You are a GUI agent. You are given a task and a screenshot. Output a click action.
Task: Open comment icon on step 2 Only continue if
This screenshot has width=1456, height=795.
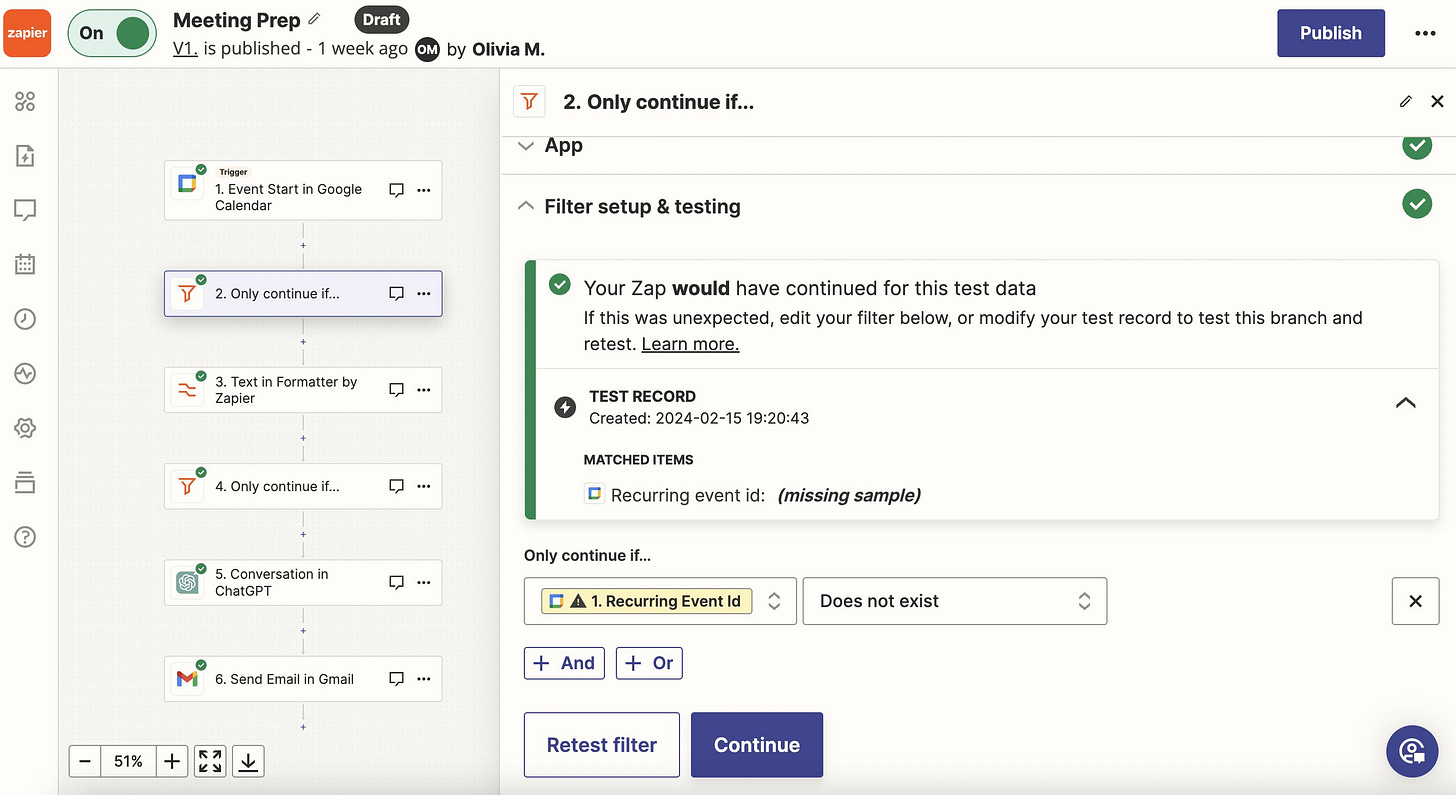[x=396, y=294]
